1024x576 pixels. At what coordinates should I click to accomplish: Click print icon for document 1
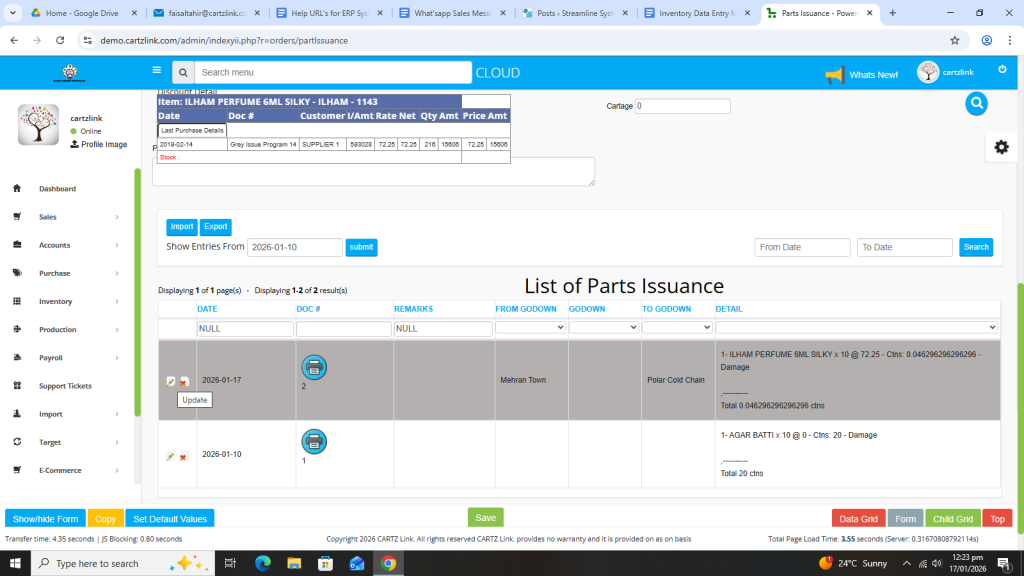pyautogui.click(x=314, y=442)
